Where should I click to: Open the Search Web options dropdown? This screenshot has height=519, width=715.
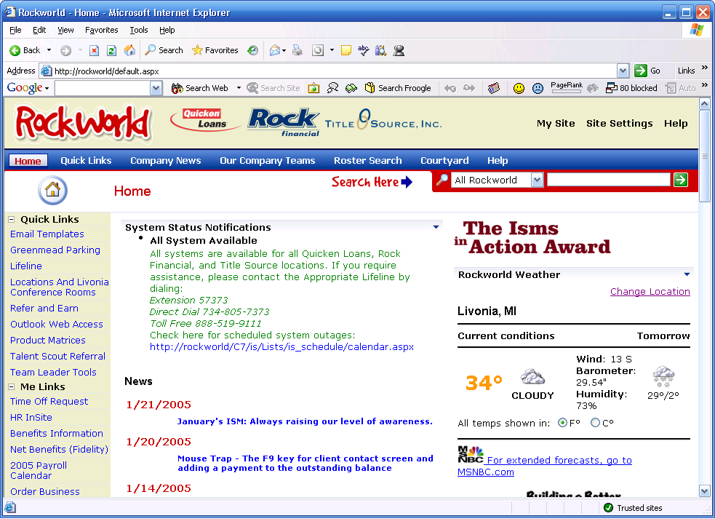pyautogui.click(x=238, y=88)
